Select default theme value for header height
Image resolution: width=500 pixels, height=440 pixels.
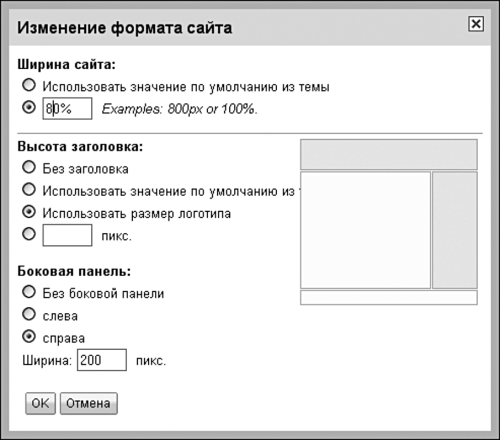coord(29,189)
